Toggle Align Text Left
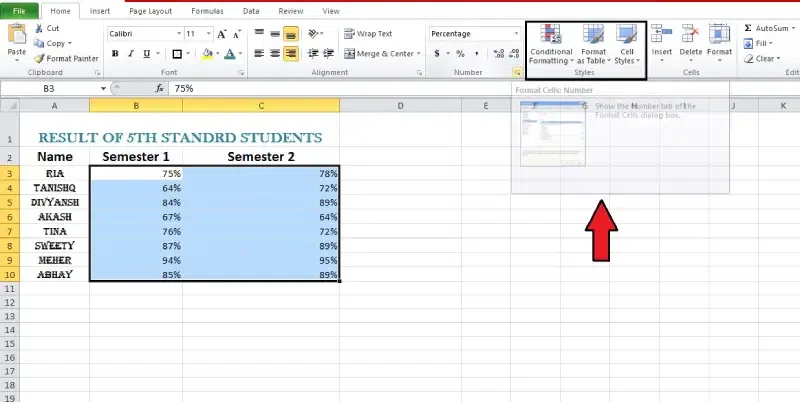The height and width of the screenshot is (402, 800). point(259,53)
